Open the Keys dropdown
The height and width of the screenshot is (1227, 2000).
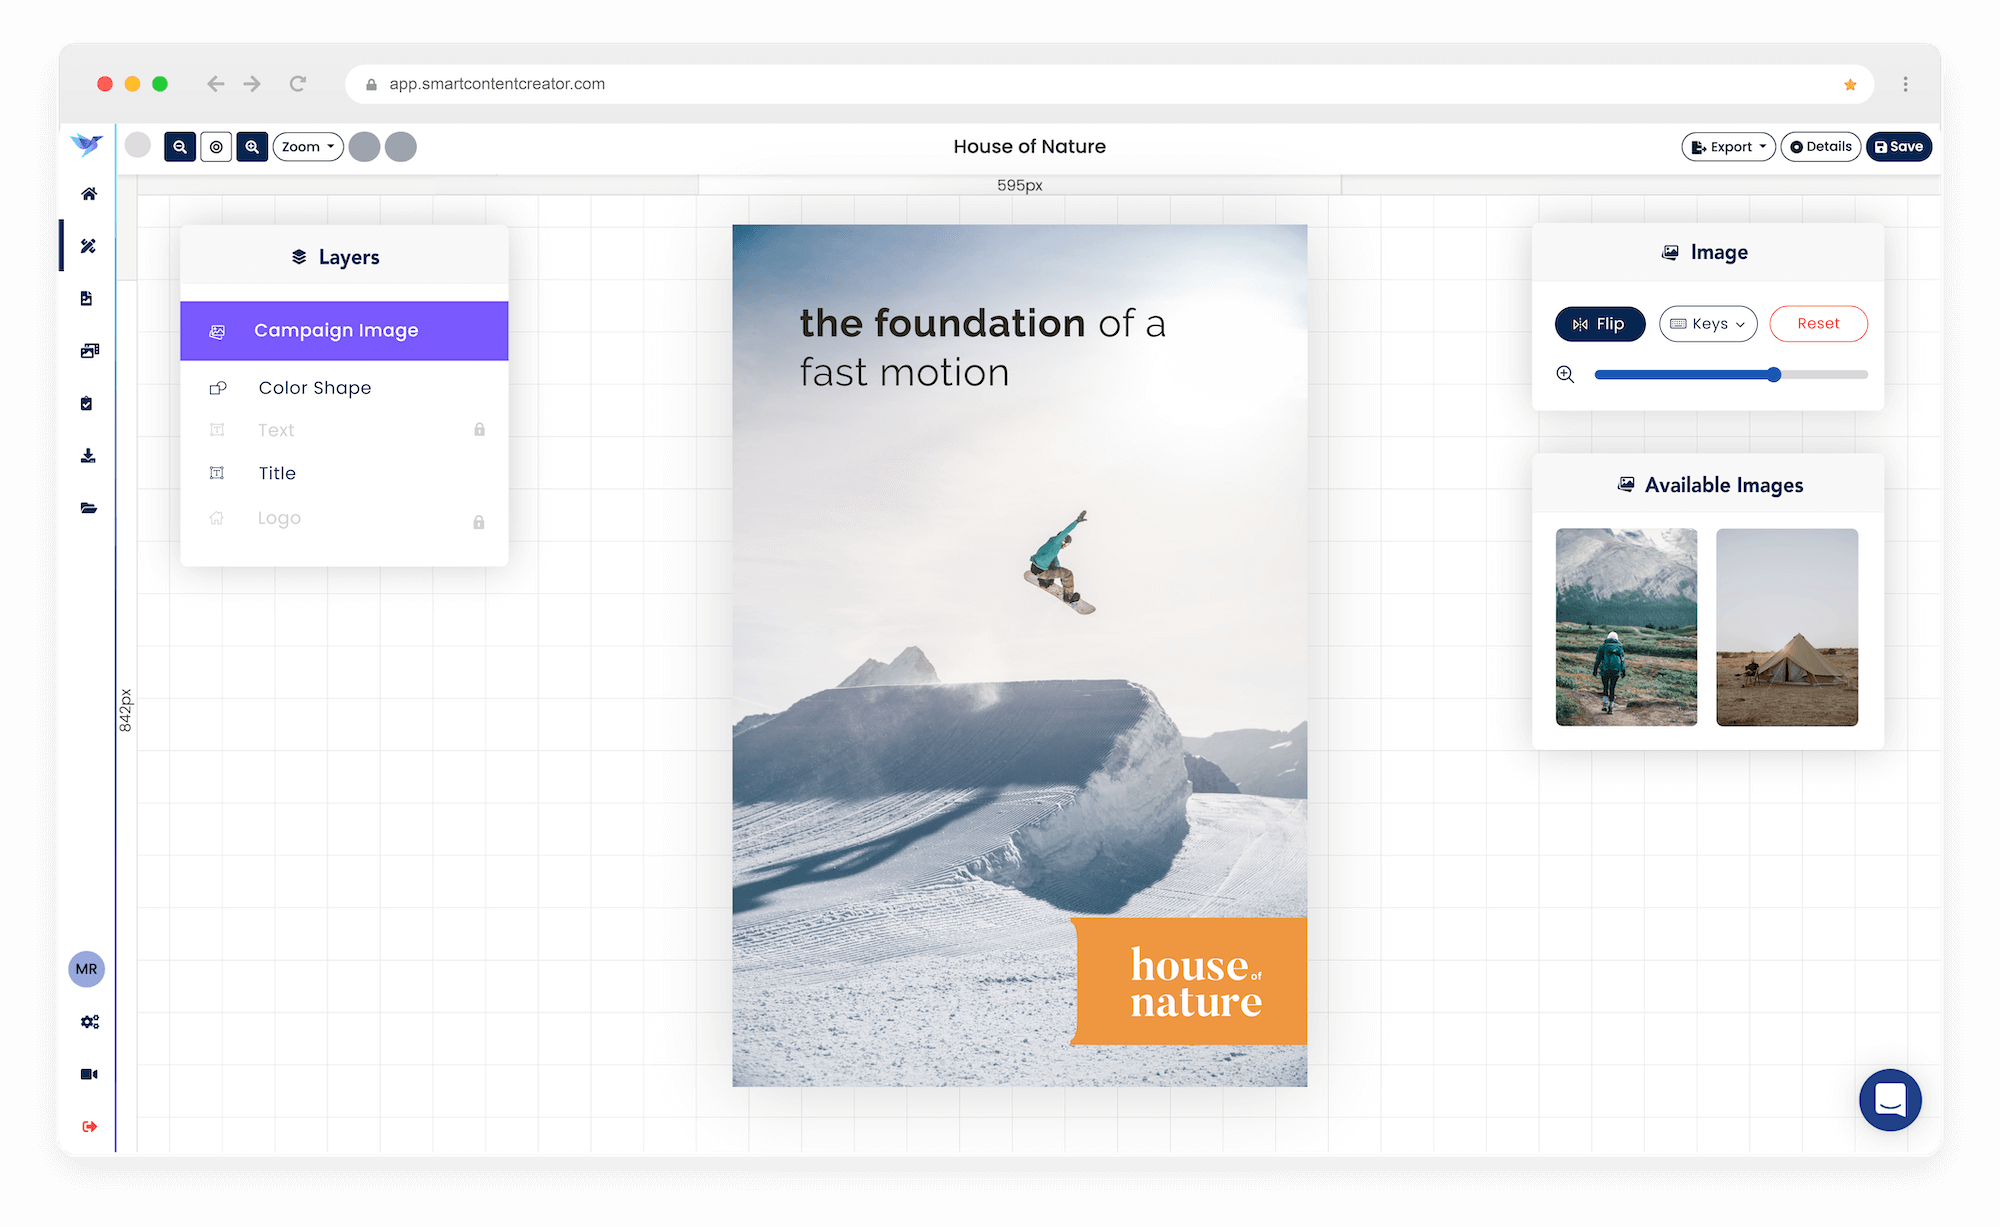pos(1708,324)
